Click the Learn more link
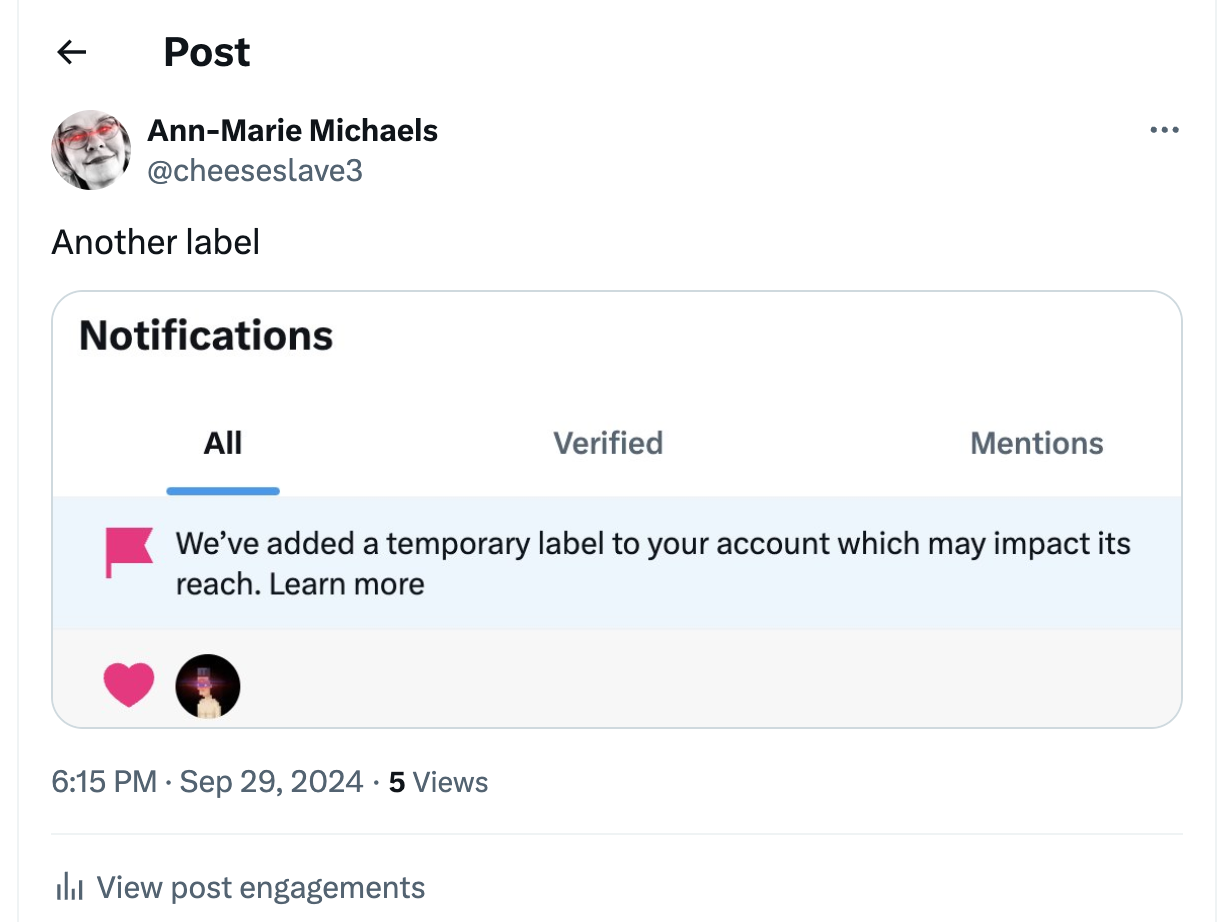Image resolution: width=1228 pixels, height=922 pixels. [347, 584]
